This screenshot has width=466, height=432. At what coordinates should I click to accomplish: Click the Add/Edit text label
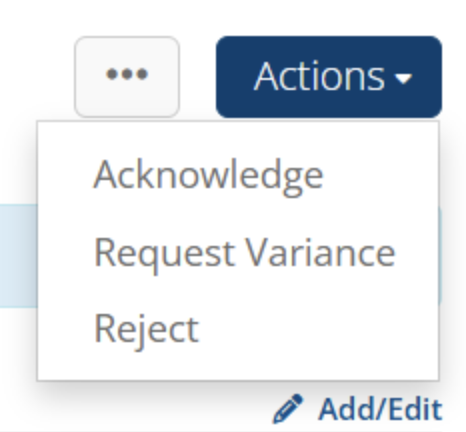(380, 409)
